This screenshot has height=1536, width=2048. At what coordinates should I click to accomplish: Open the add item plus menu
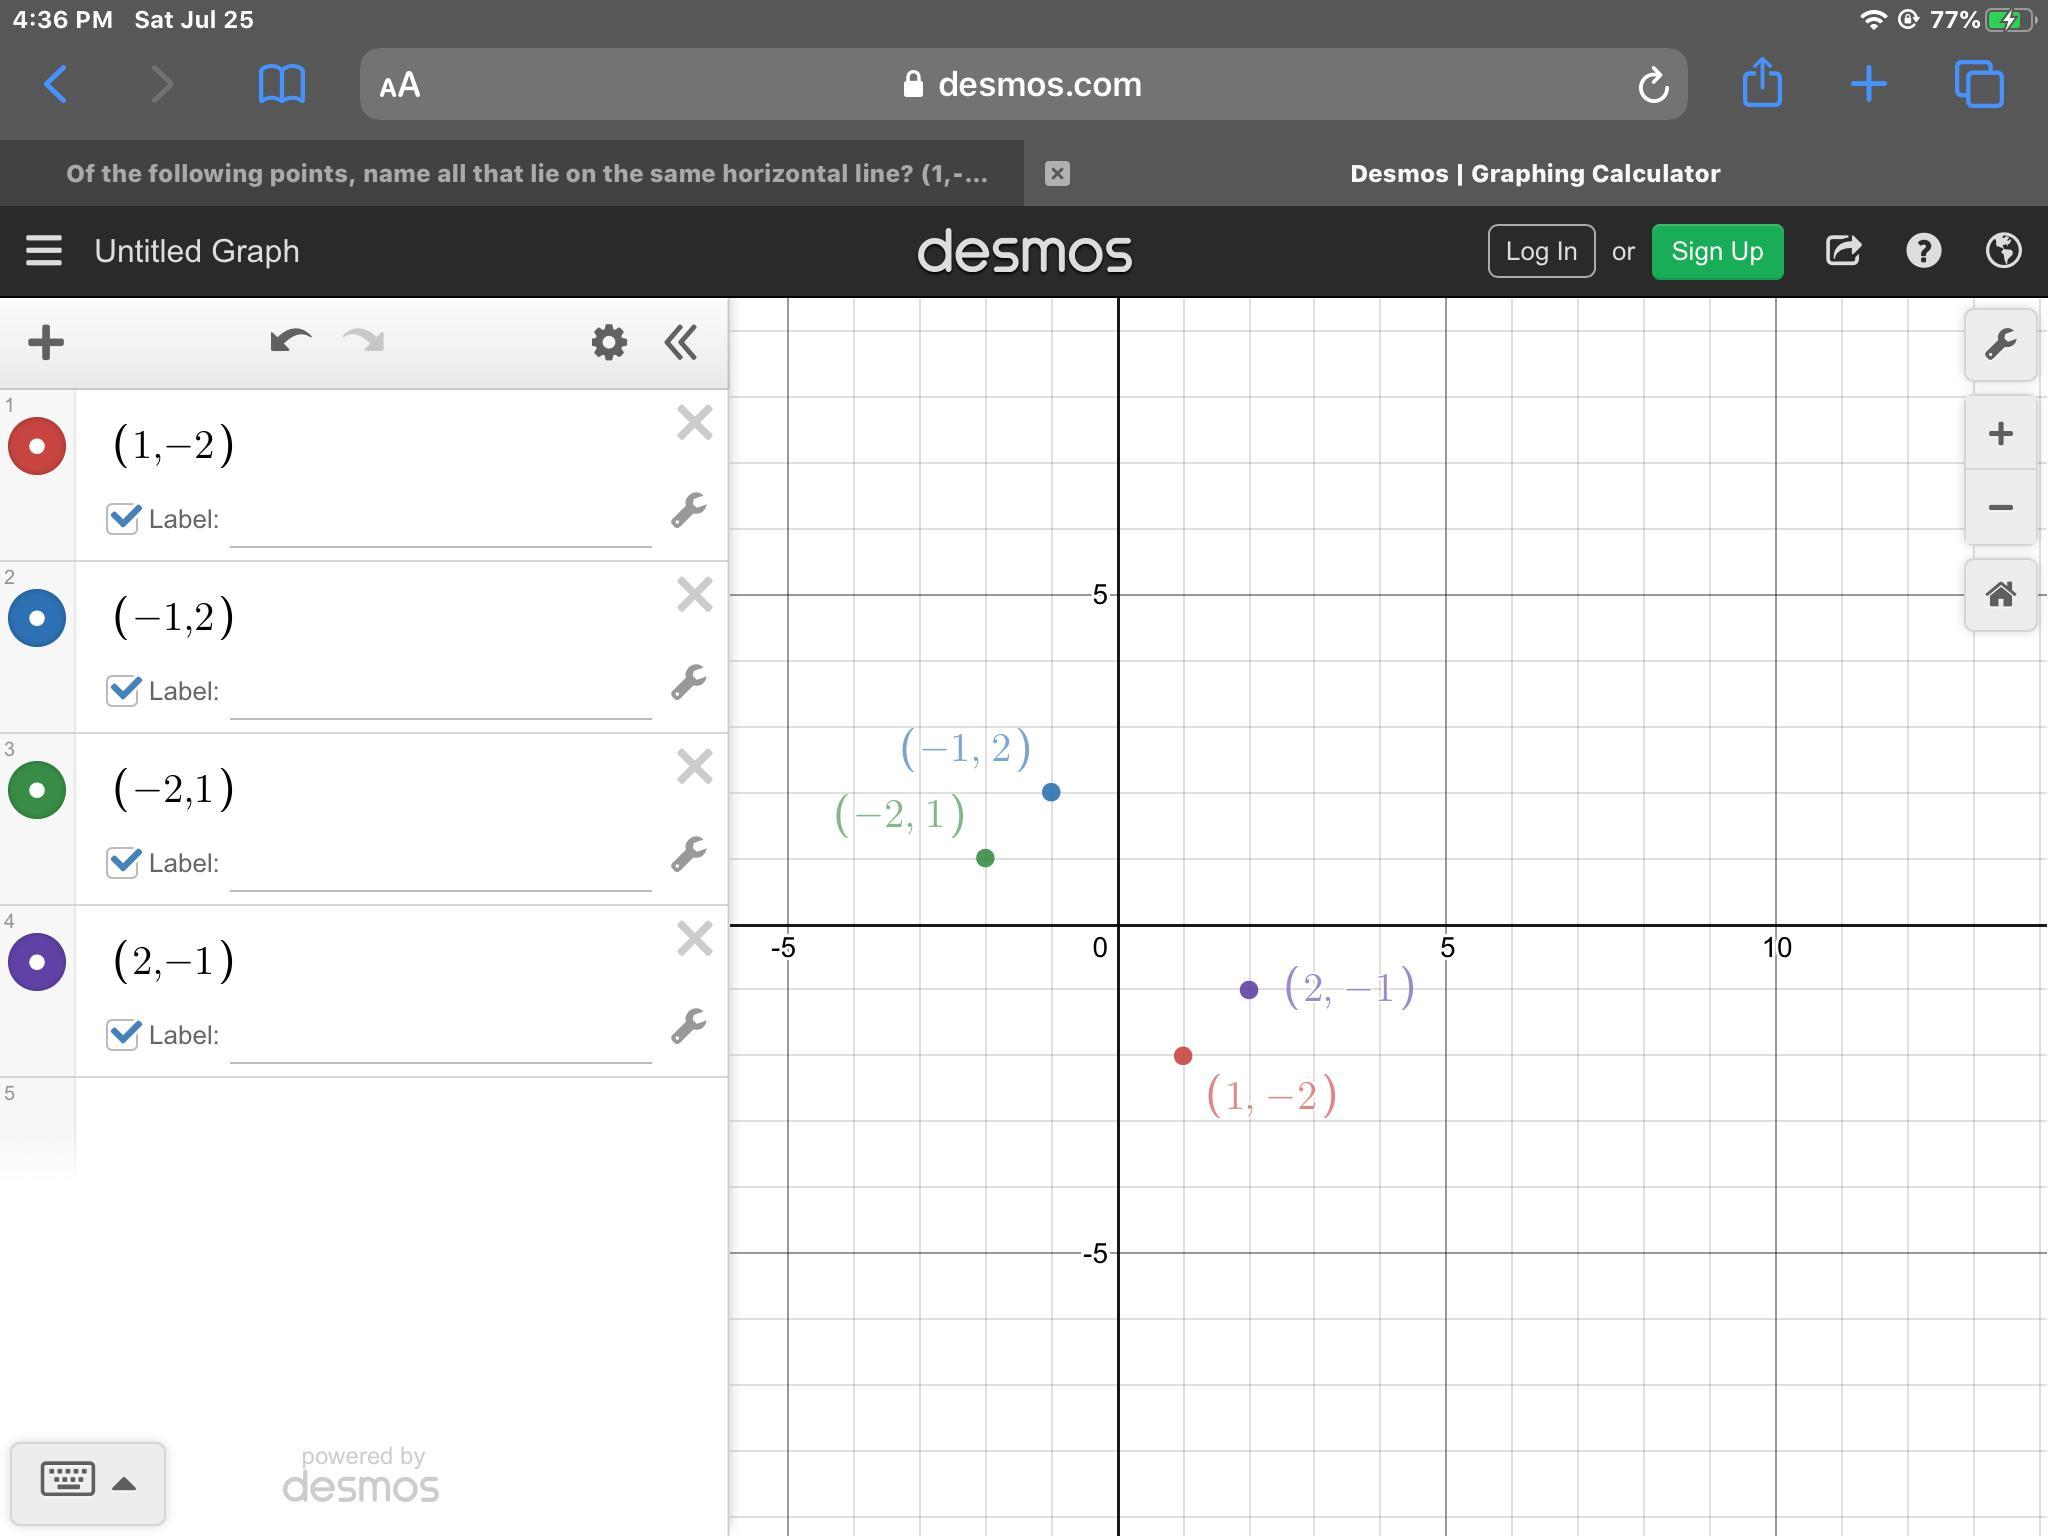46,342
